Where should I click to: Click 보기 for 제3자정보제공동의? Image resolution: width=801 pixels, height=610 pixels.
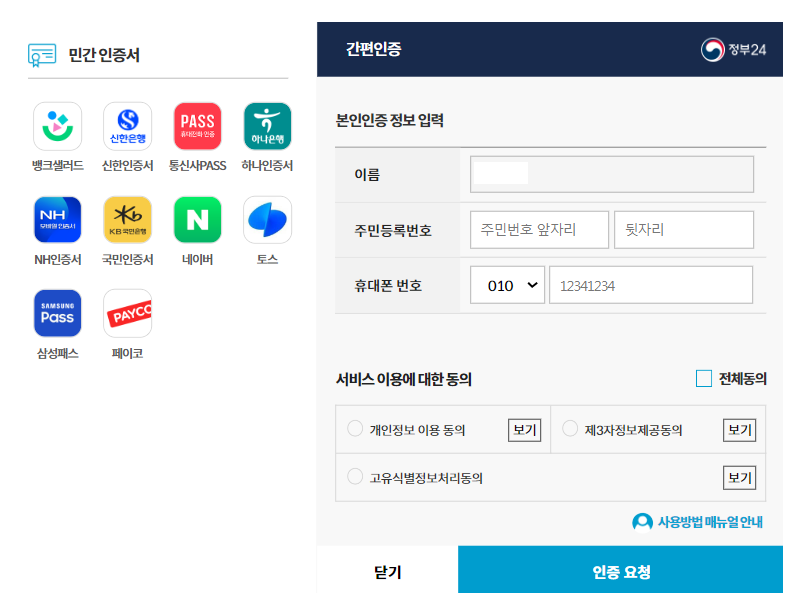pyautogui.click(x=740, y=430)
